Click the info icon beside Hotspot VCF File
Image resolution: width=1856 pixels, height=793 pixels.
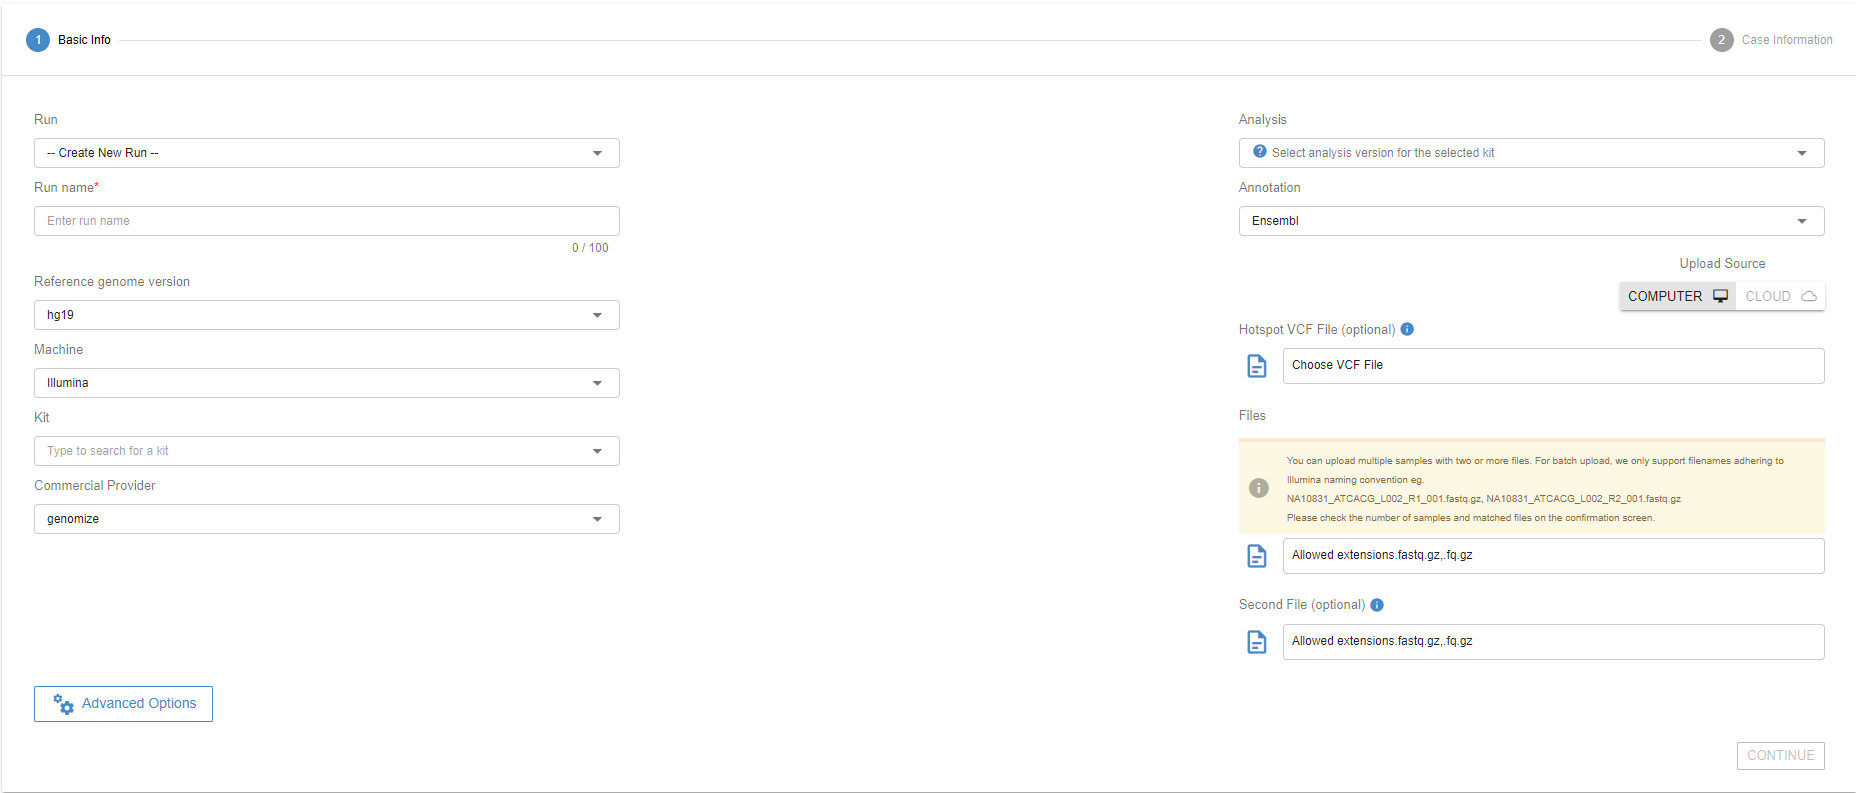point(1407,329)
